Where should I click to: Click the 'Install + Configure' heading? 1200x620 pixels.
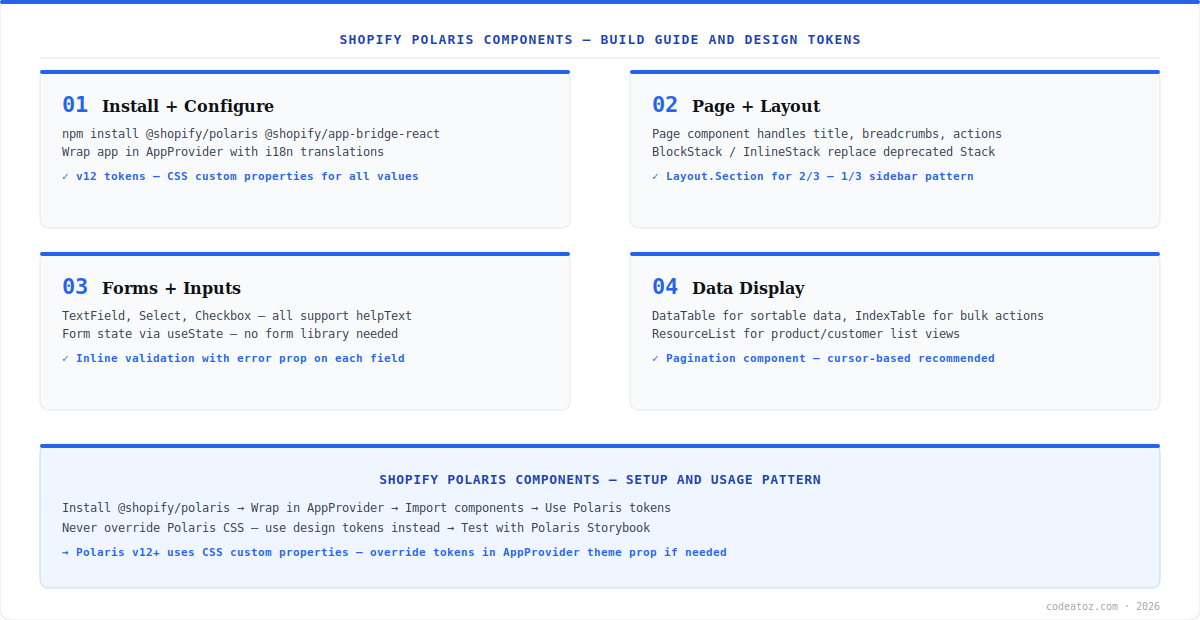pos(188,106)
